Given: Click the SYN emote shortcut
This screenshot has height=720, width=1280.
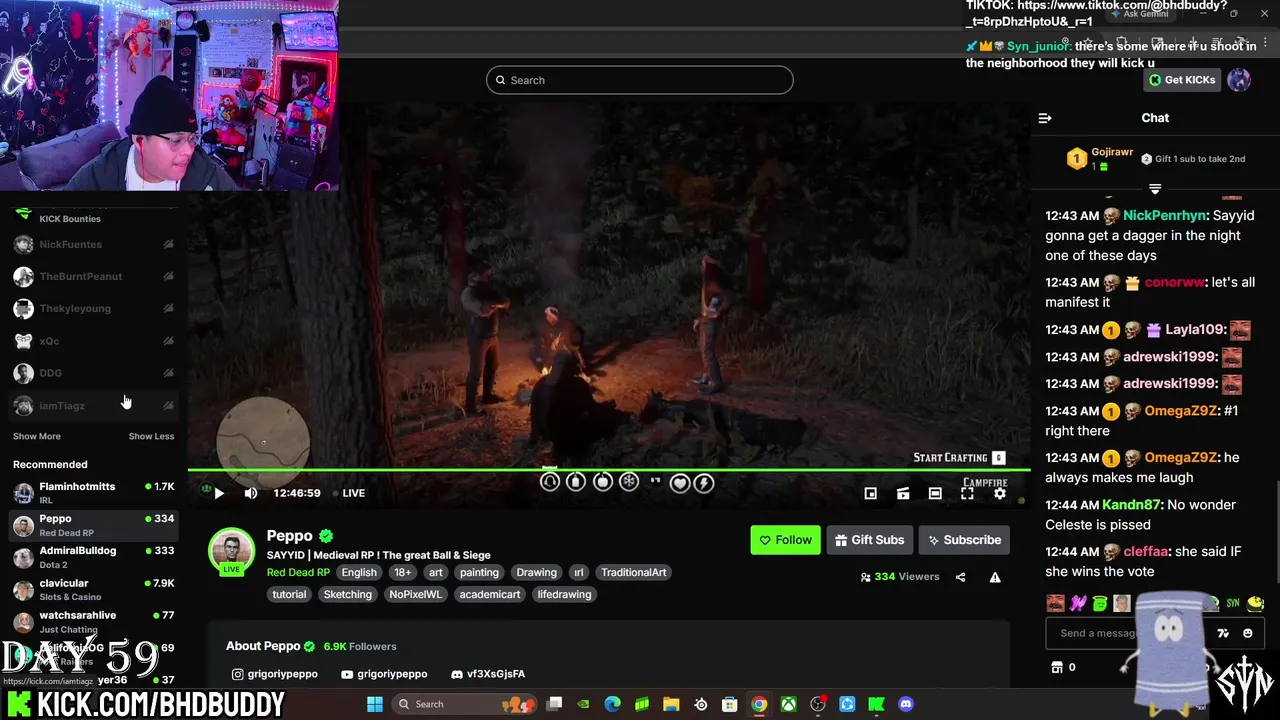Looking at the screenshot, I should [1233, 603].
